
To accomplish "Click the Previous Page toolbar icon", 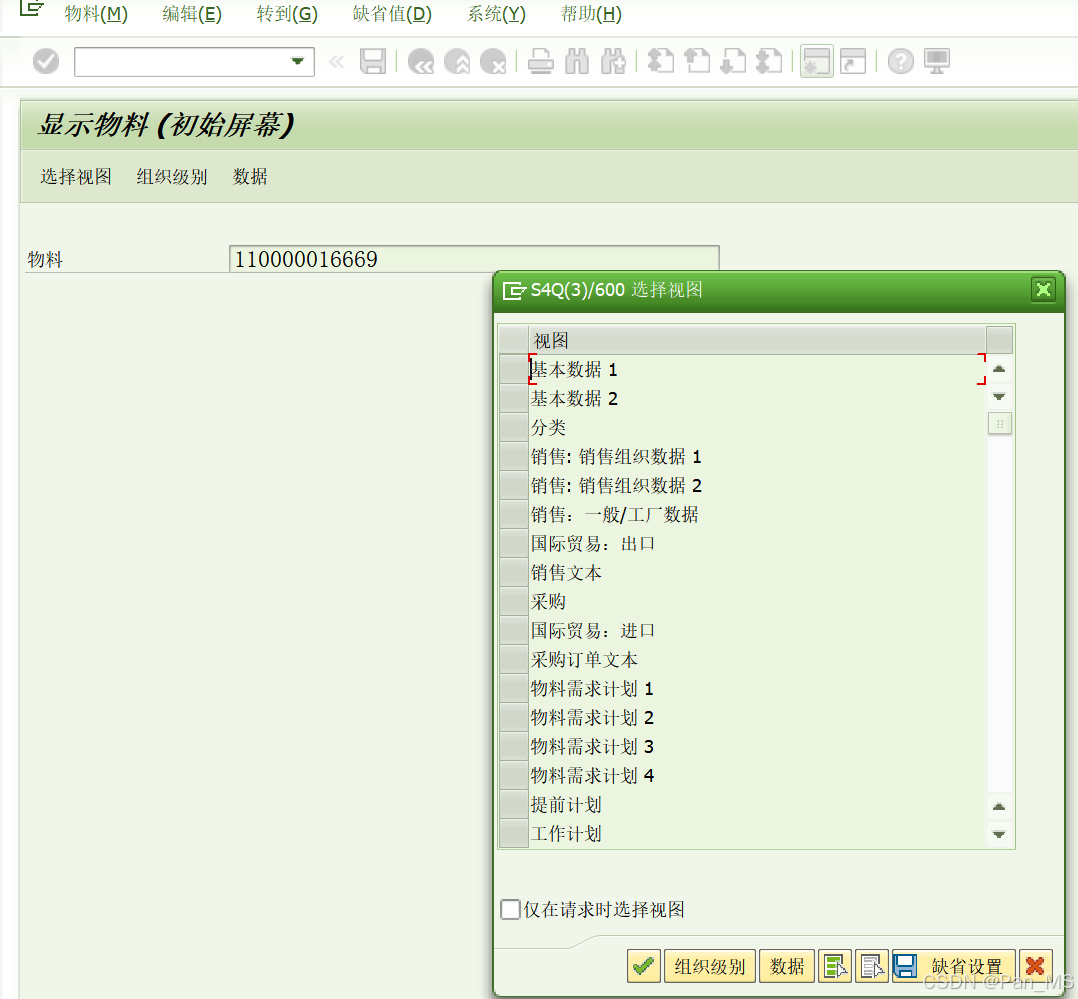I will click(697, 62).
